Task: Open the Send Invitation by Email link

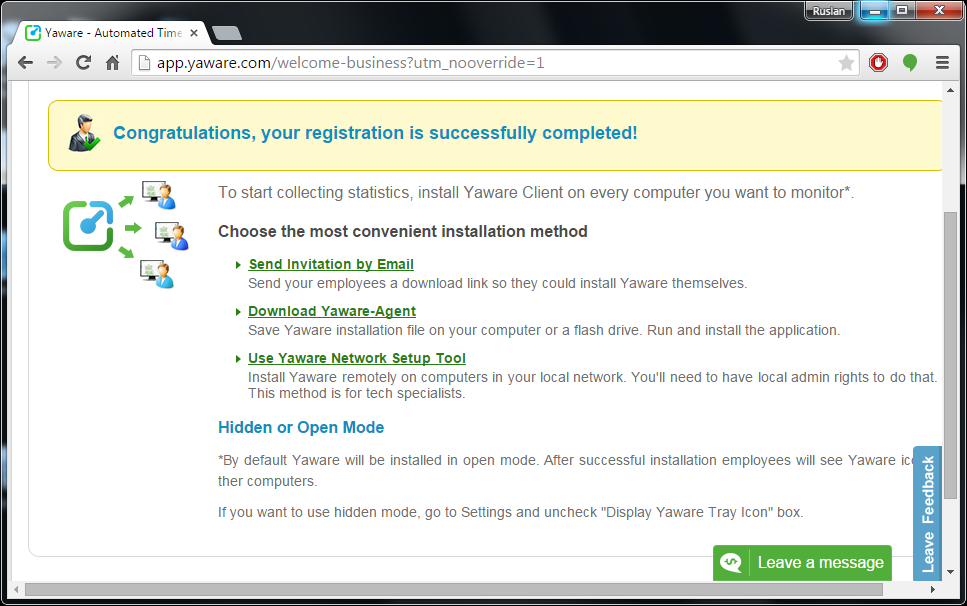Action: coord(331,265)
